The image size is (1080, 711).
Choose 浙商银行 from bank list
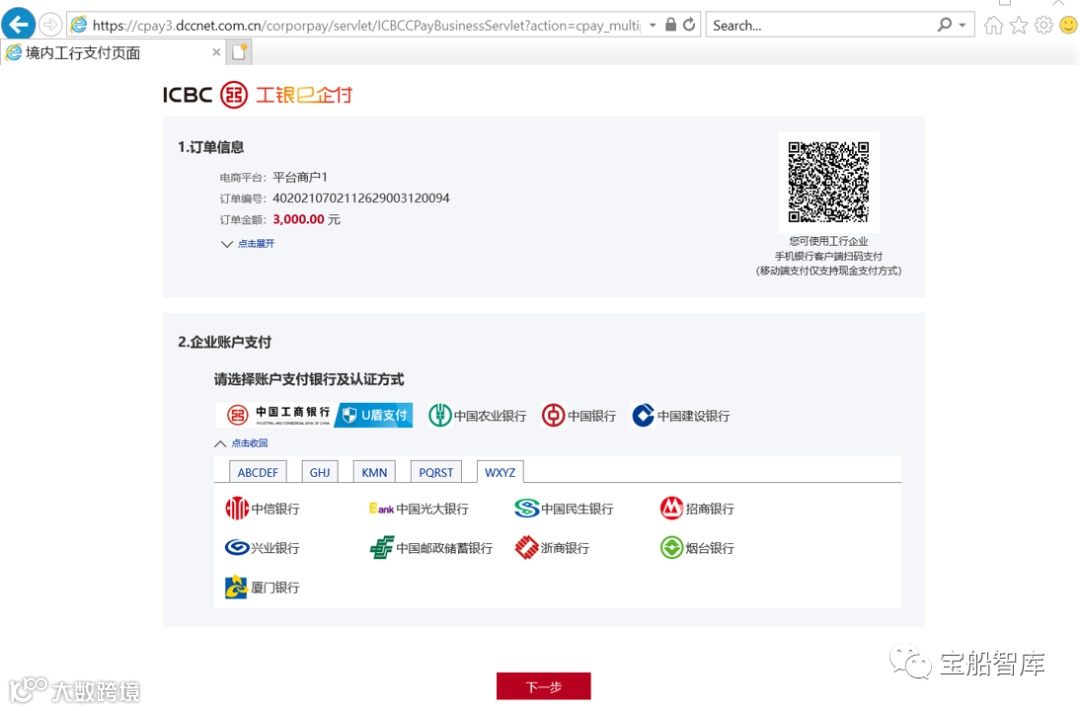[552, 548]
